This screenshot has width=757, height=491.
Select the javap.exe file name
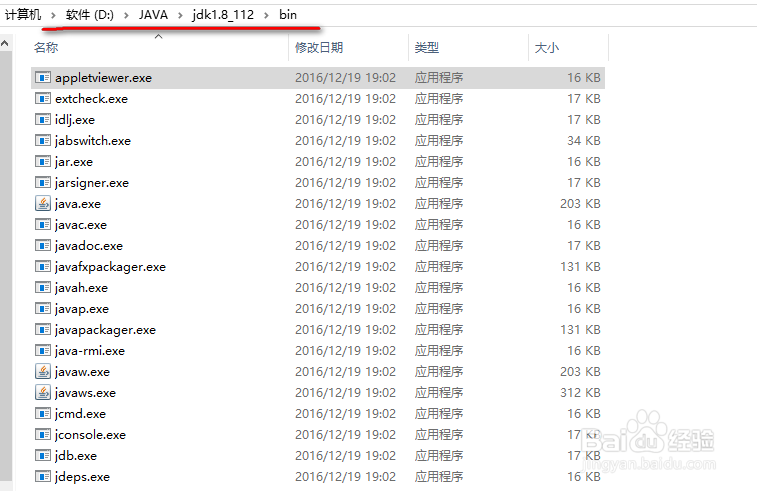(82, 309)
